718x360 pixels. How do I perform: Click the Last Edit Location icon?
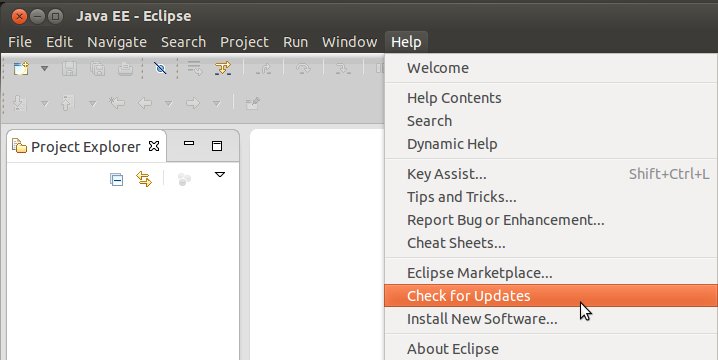(x=117, y=104)
